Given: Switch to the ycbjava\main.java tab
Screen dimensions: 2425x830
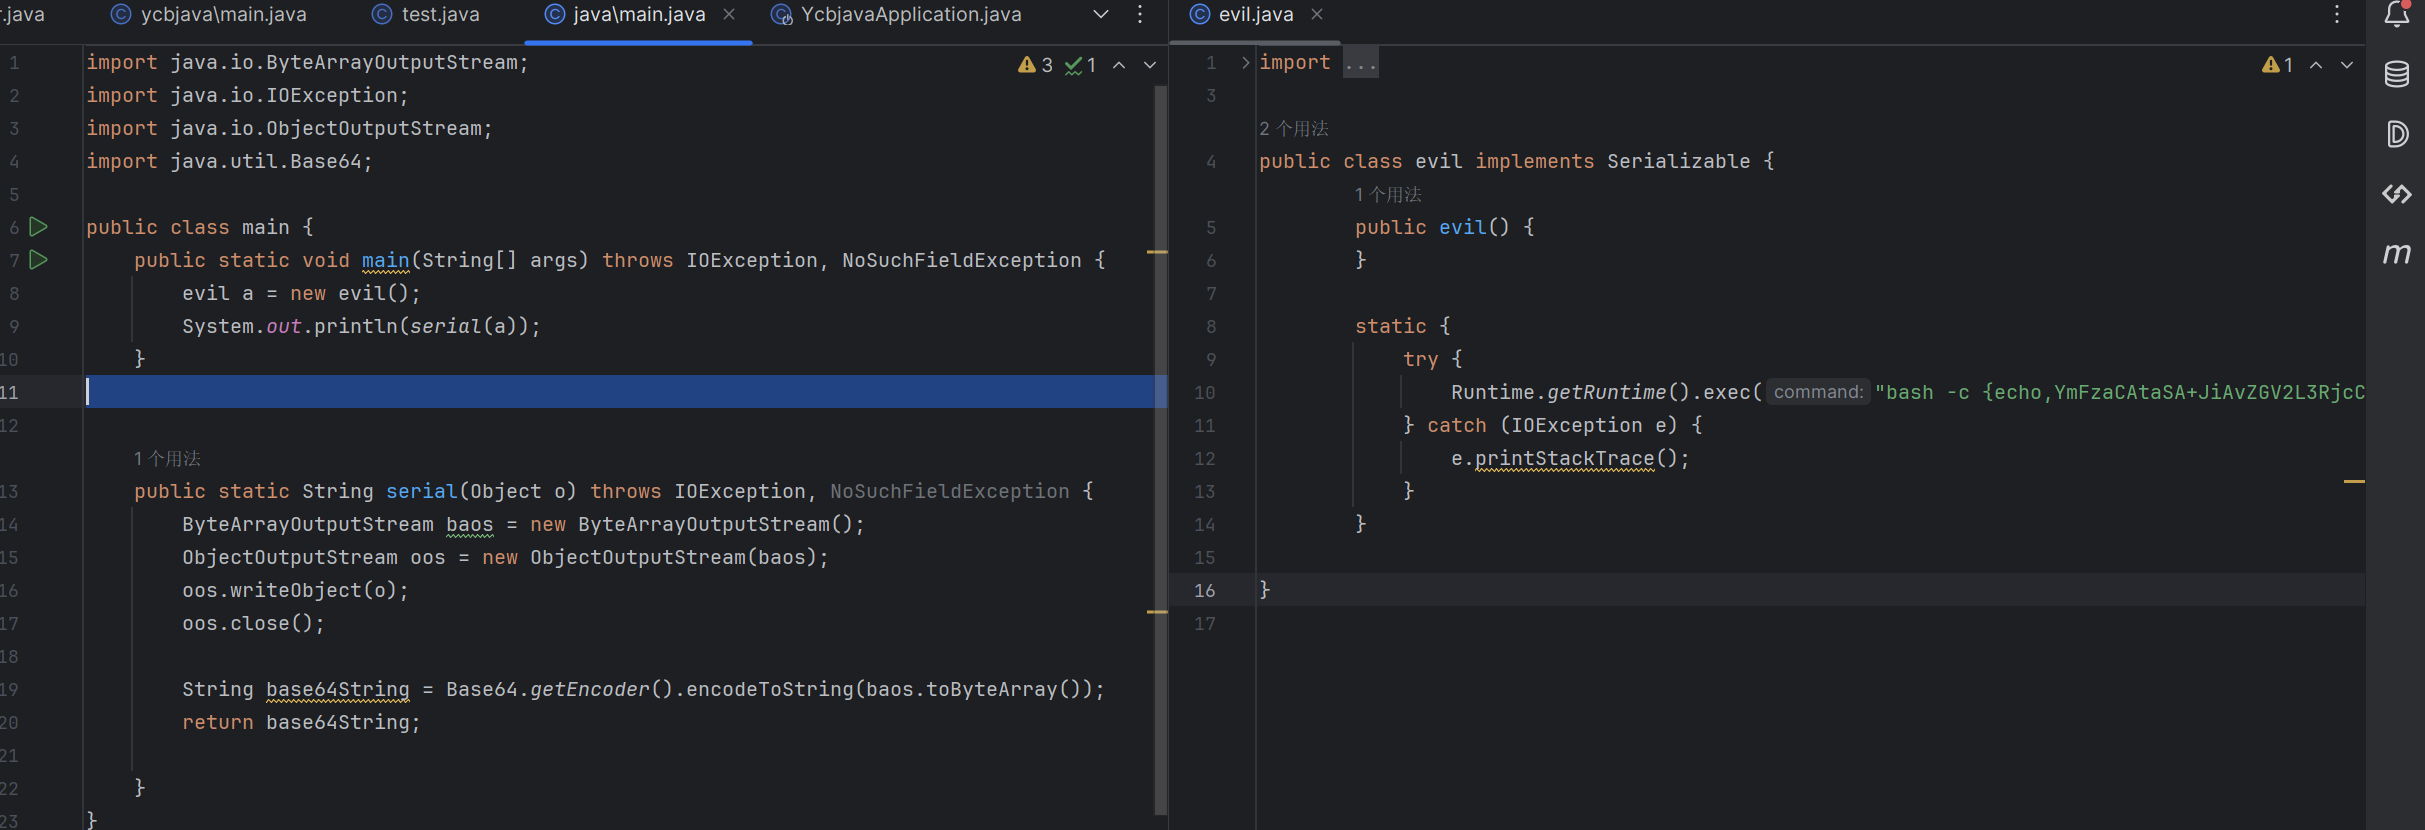Looking at the screenshot, I should coord(209,15).
